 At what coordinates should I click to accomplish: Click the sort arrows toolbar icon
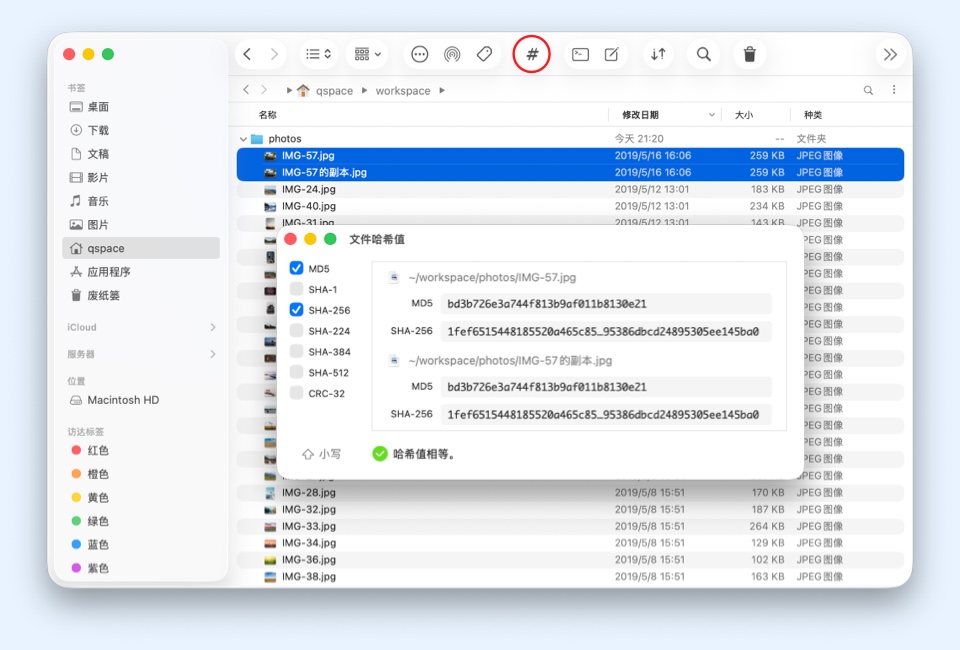(x=658, y=55)
